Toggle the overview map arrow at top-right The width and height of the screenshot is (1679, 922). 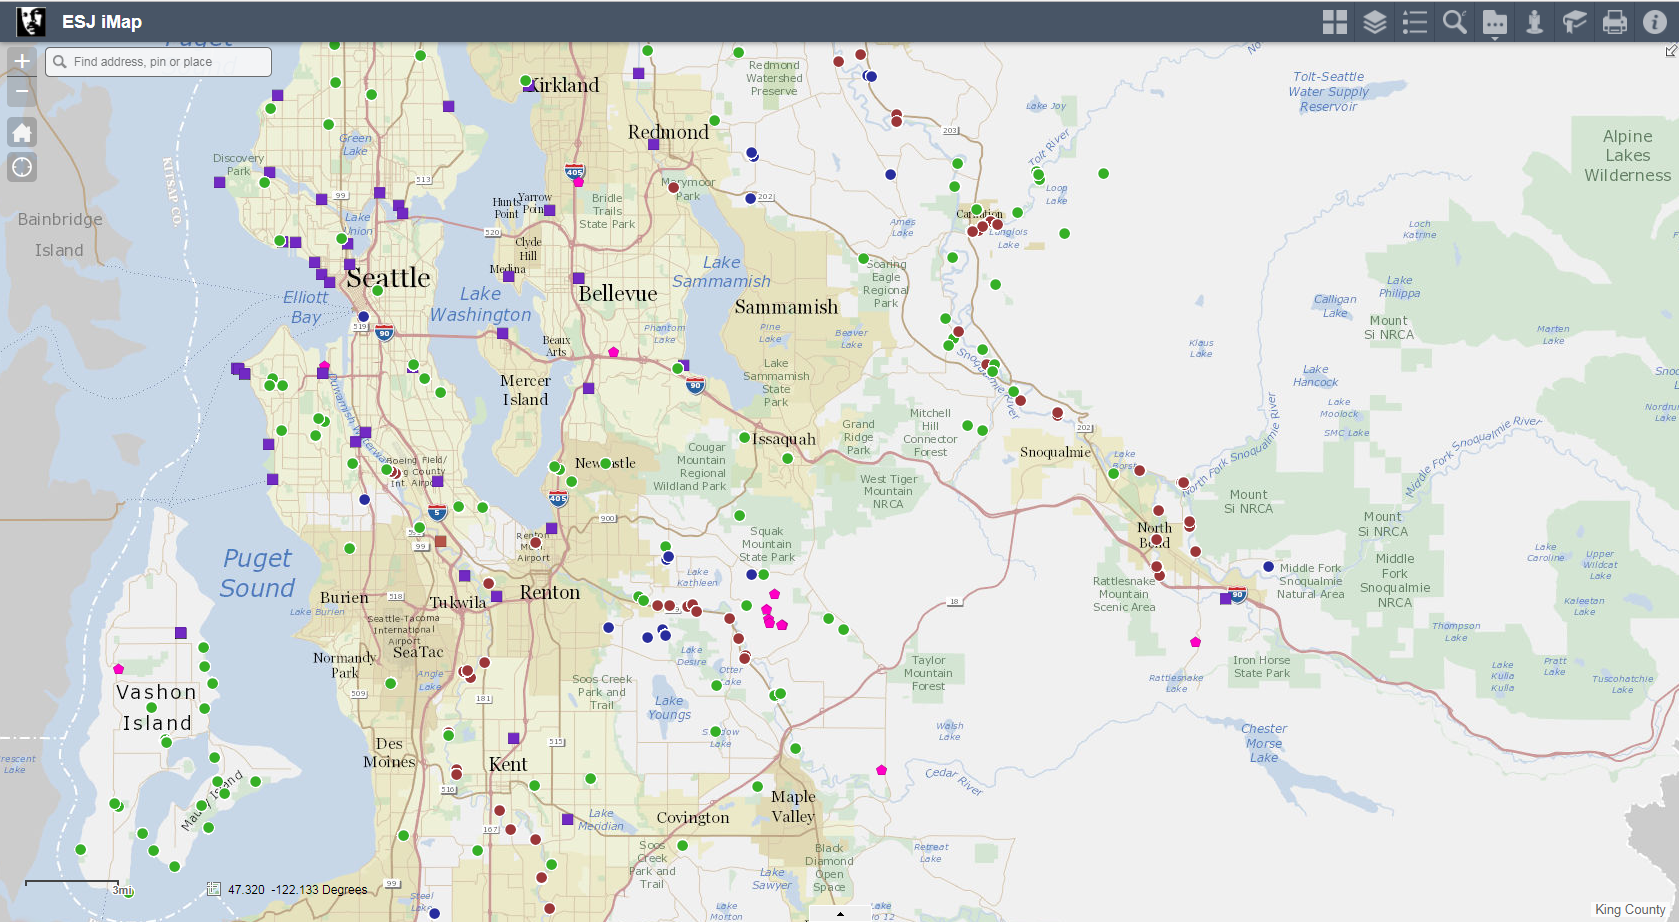point(1670,50)
